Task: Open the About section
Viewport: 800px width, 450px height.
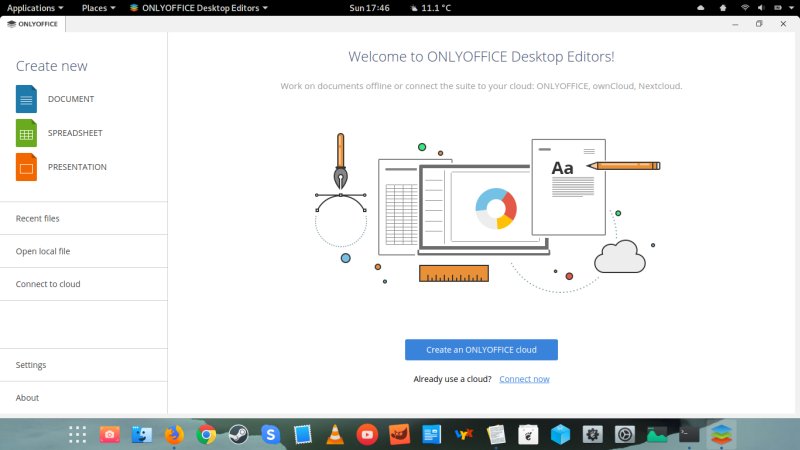Action: pyautogui.click(x=84, y=397)
